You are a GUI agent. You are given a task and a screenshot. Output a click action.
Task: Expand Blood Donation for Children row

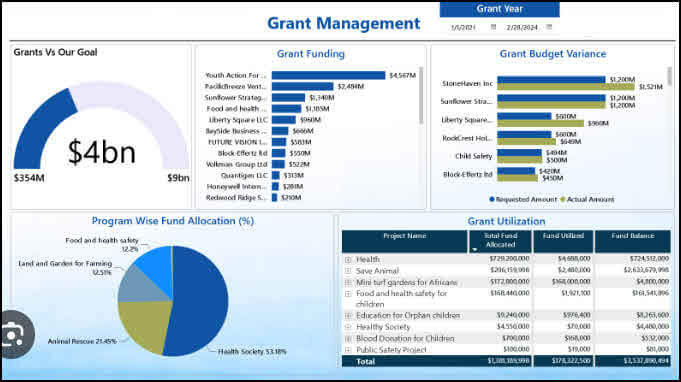tap(348, 339)
